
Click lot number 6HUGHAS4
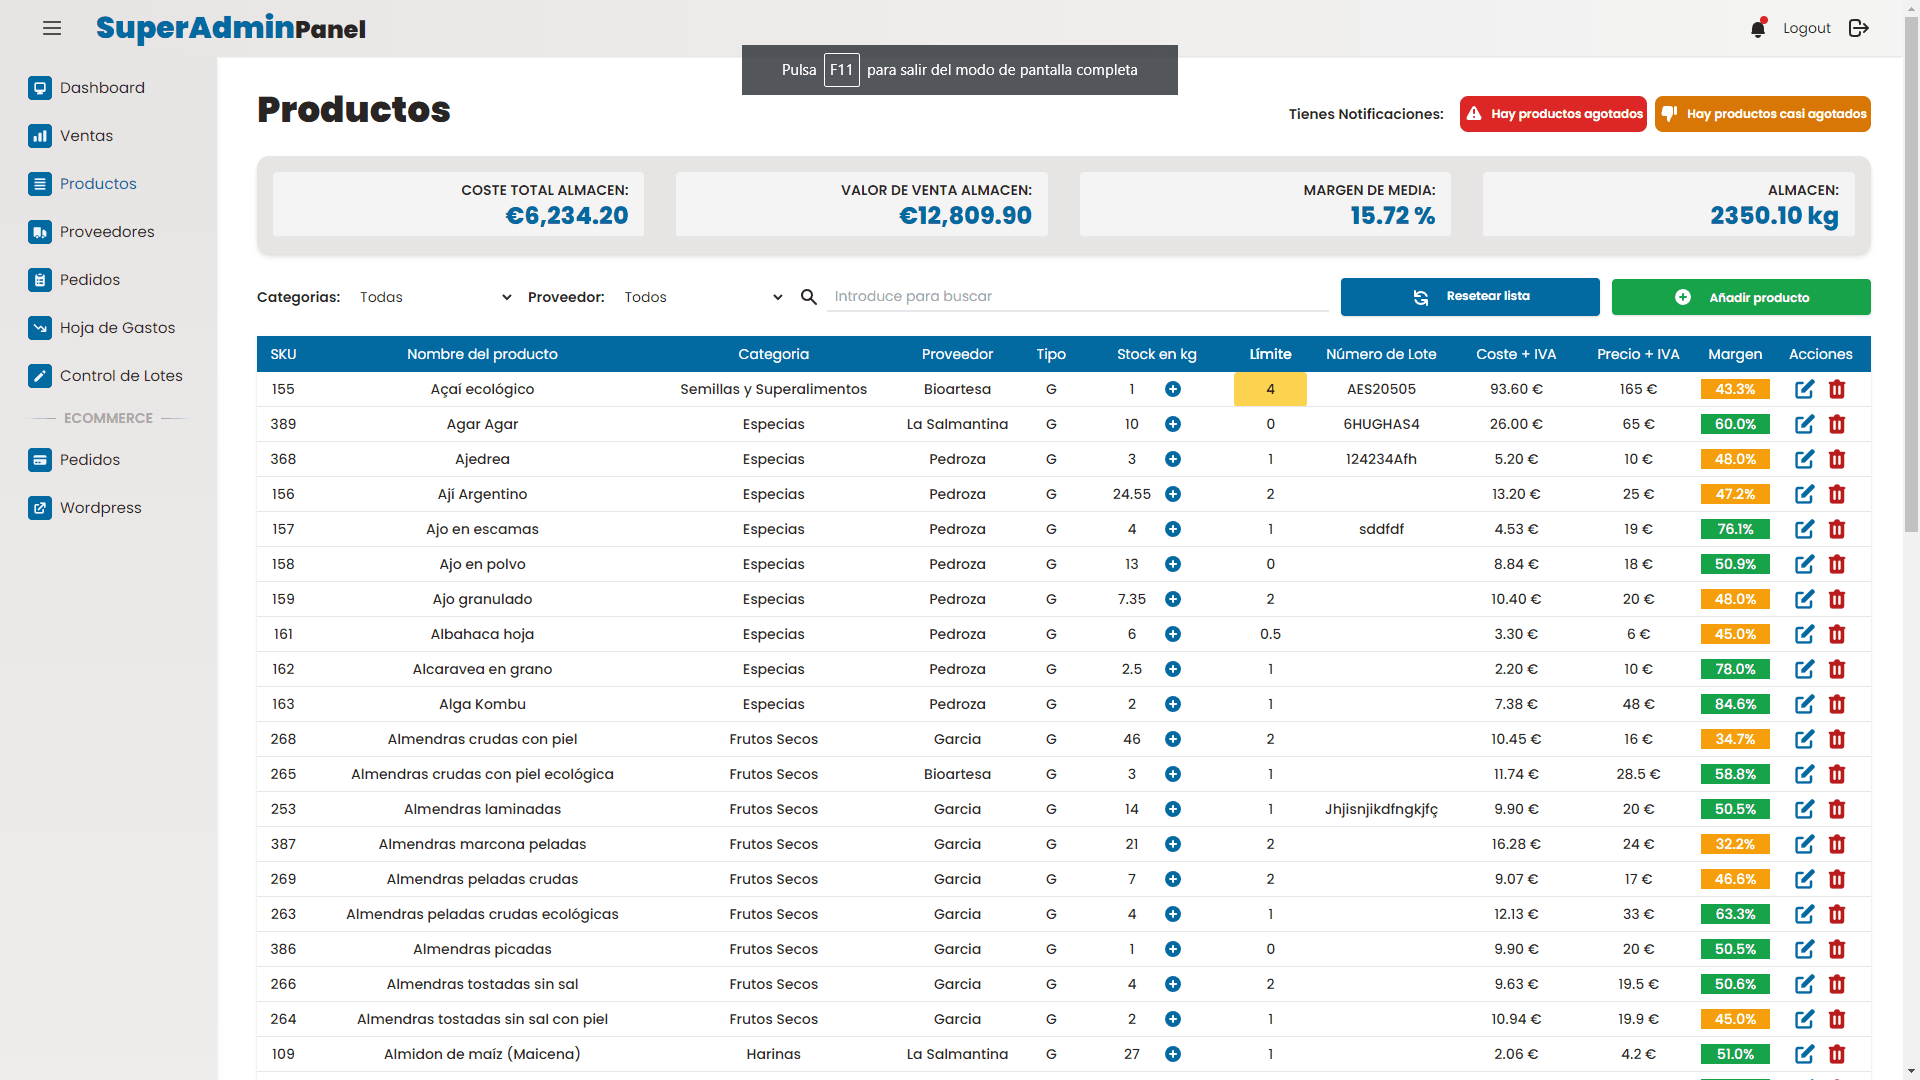tap(1381, 424)
